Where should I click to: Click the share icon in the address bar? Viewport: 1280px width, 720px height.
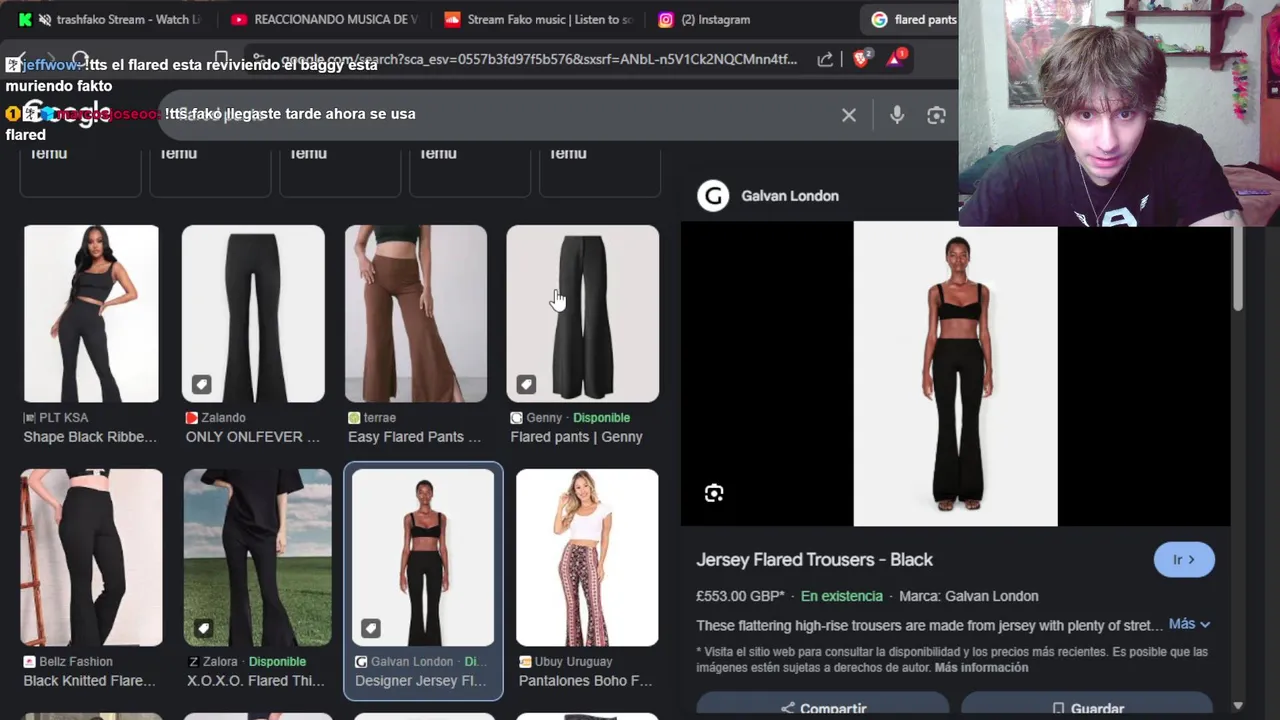825,59
